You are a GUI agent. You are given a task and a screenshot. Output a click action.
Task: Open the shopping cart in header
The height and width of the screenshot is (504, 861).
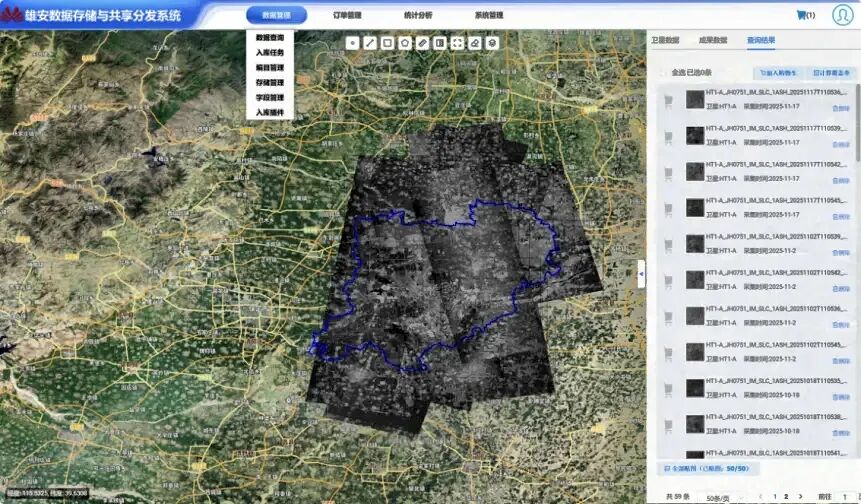coord(801,15)
